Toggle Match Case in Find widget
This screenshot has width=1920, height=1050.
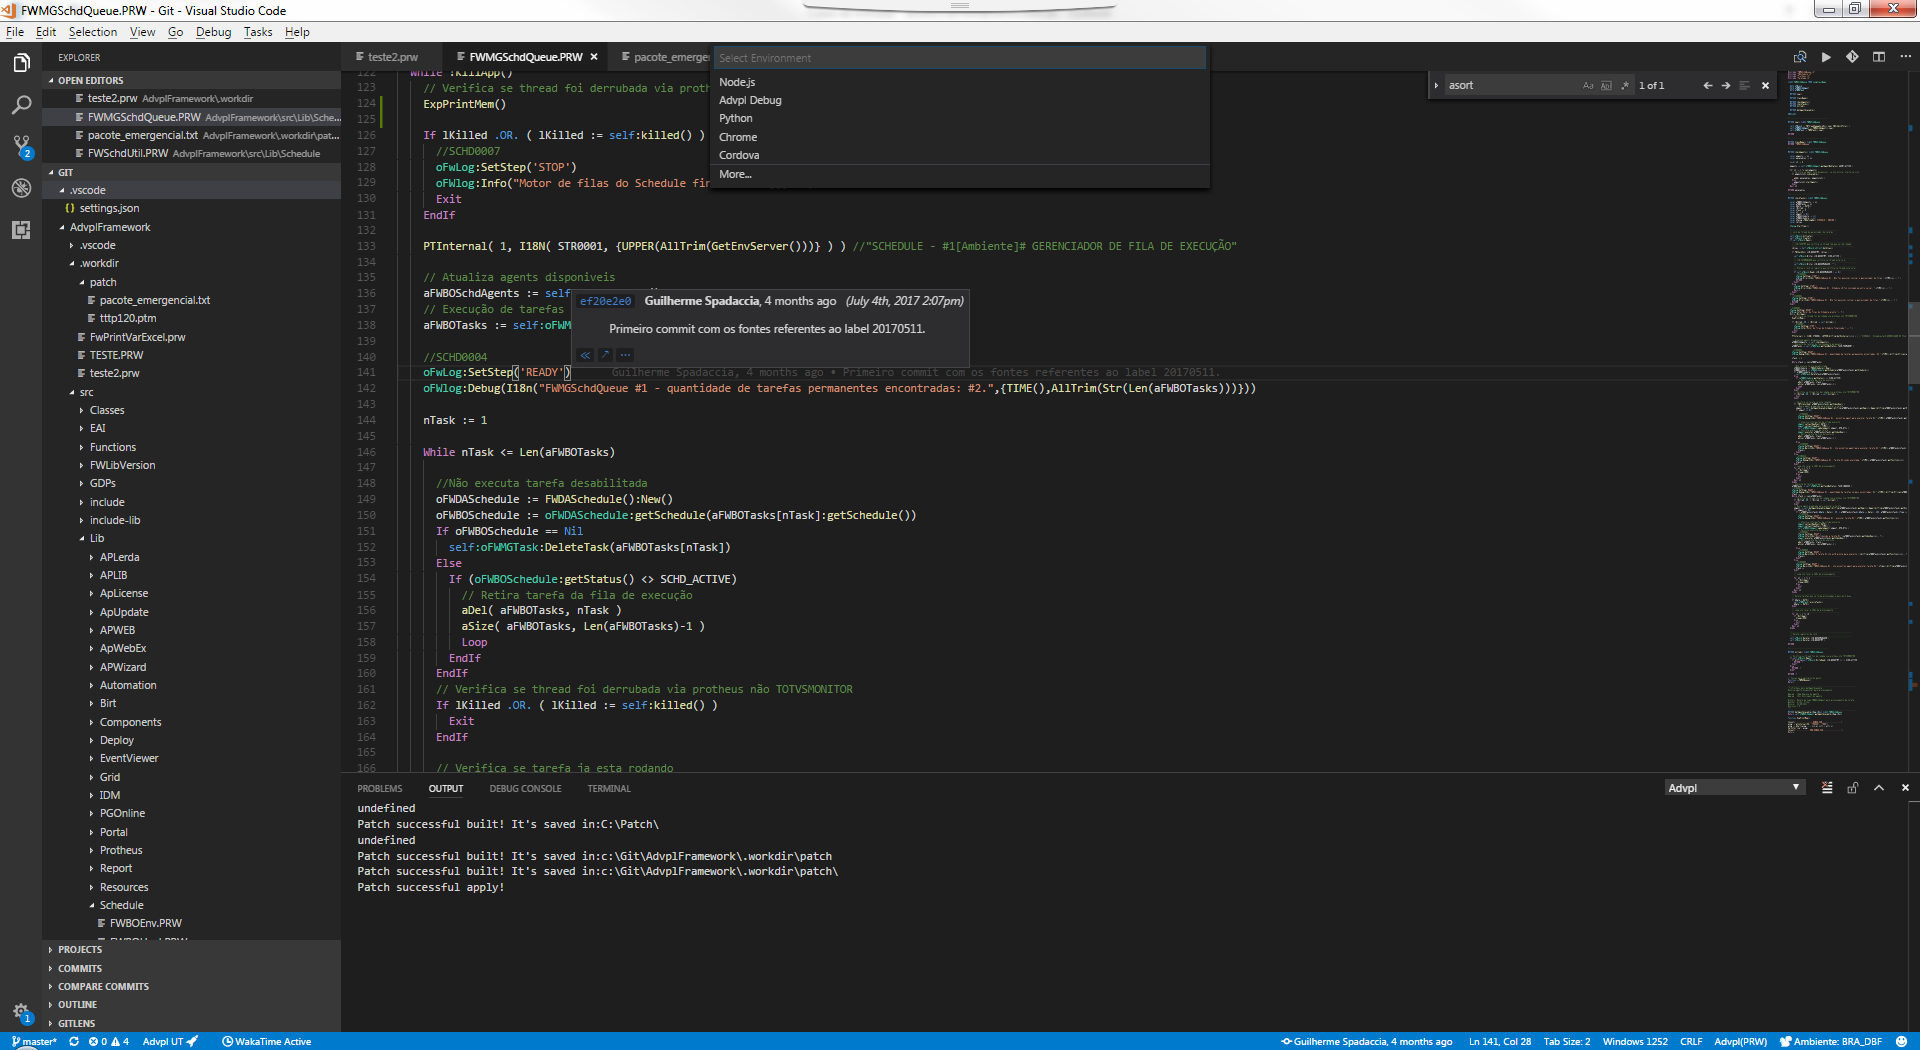1588,86
